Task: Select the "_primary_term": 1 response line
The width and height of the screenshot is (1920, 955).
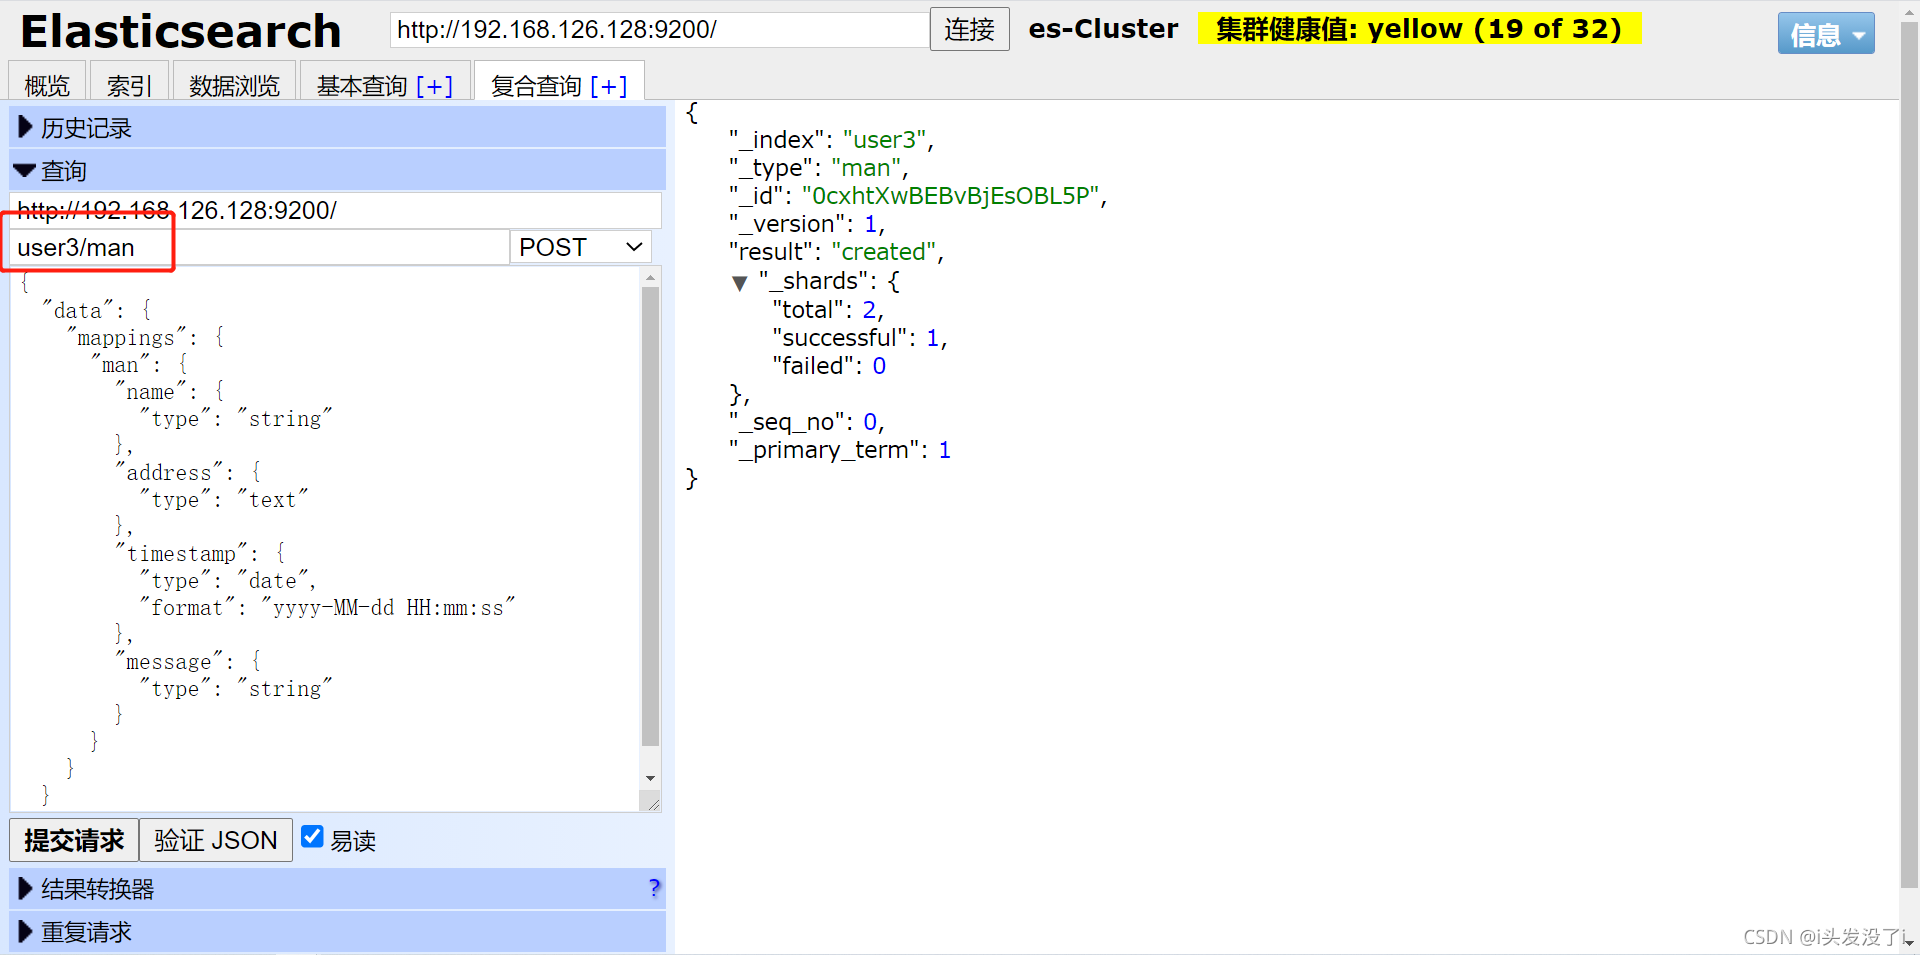Action: 840,450
